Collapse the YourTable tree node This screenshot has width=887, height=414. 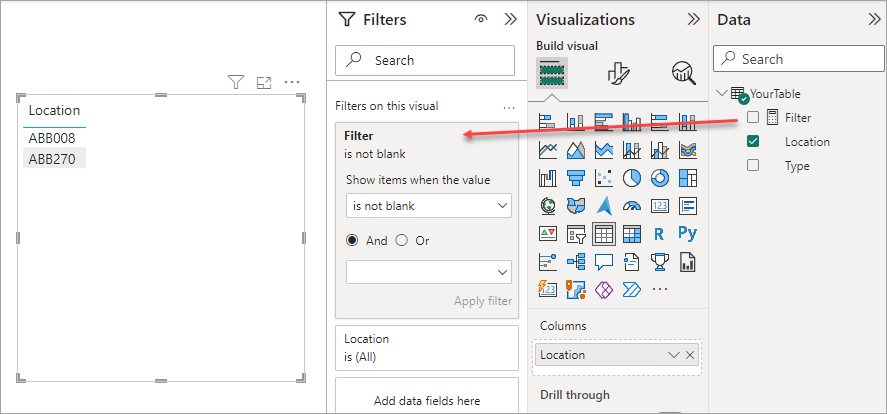click(721, 93)
